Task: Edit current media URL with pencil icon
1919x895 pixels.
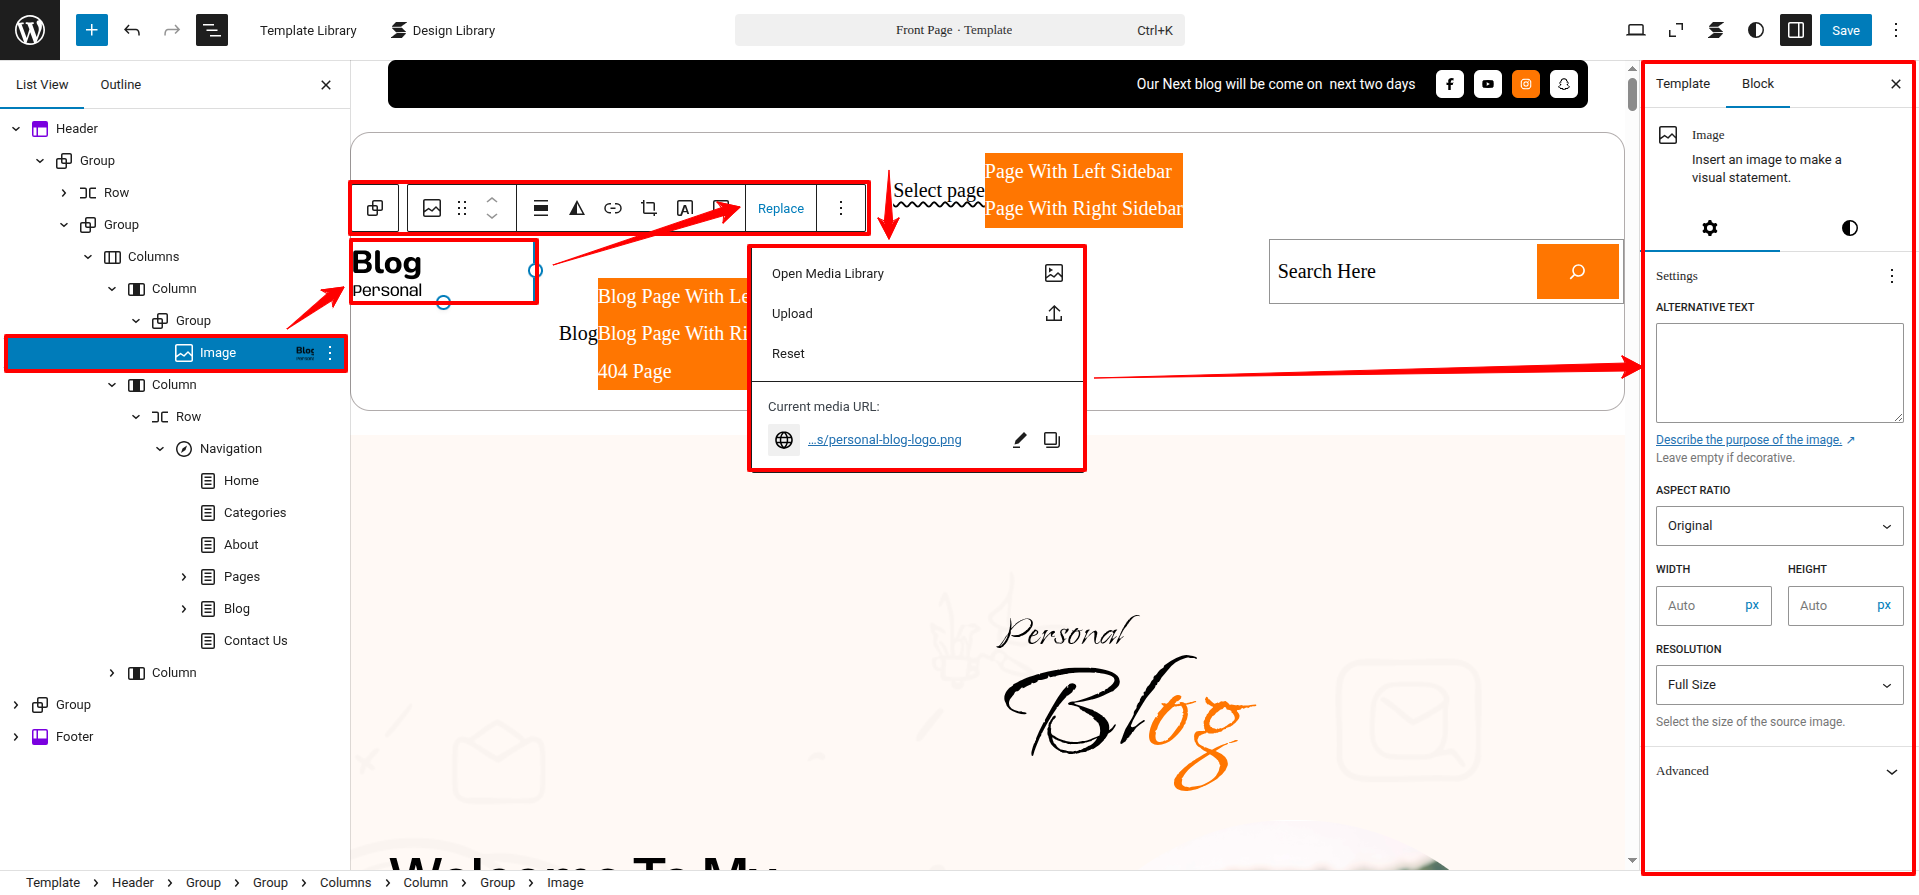Action: click(1019, 440)
